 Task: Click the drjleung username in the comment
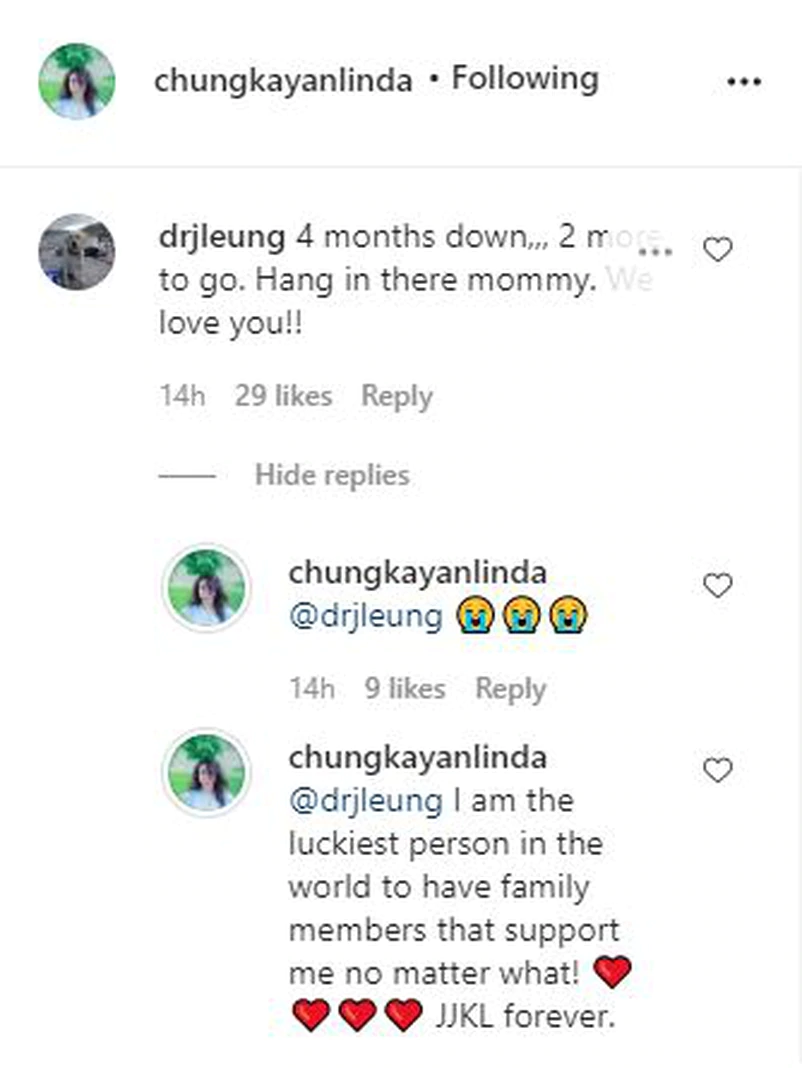tap(221, 238)
